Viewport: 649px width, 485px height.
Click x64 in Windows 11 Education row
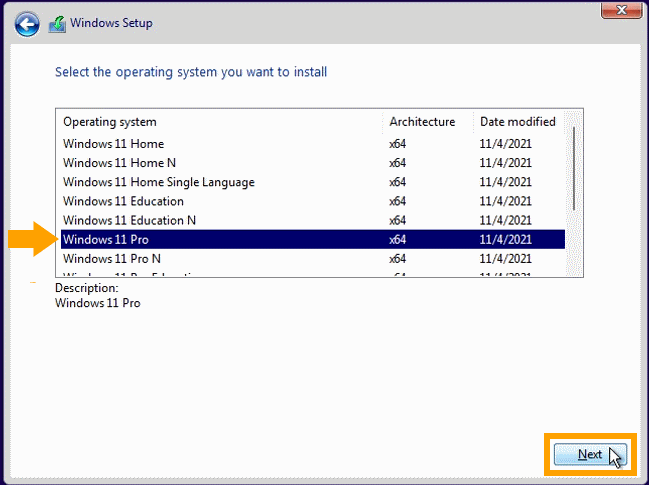coord(397,201)
